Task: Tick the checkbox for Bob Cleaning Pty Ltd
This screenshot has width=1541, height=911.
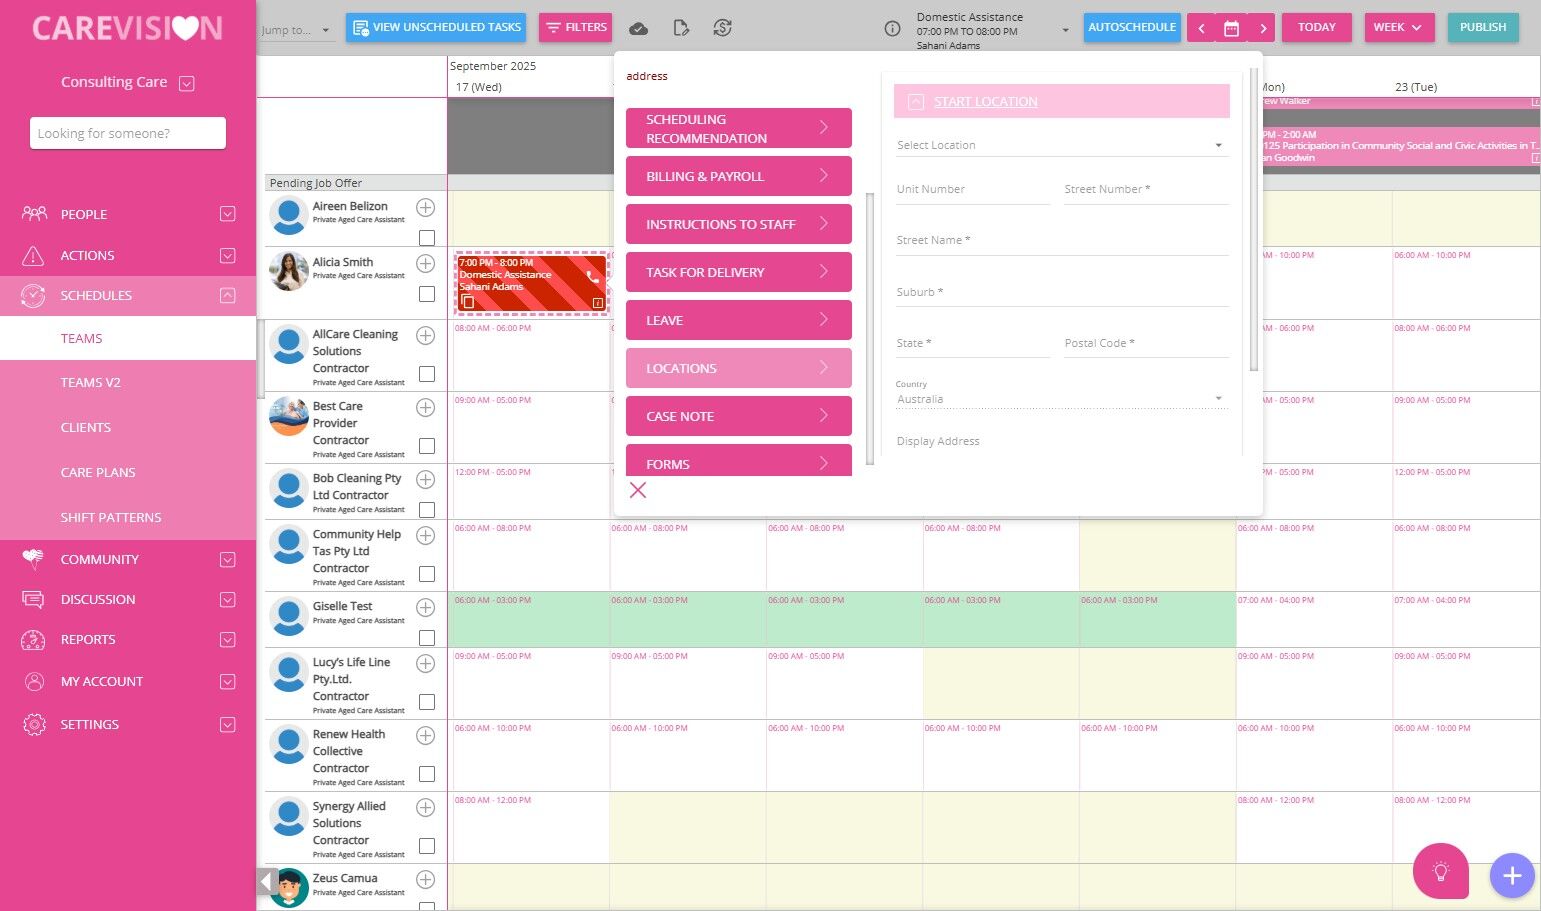Action: [427, 510]
